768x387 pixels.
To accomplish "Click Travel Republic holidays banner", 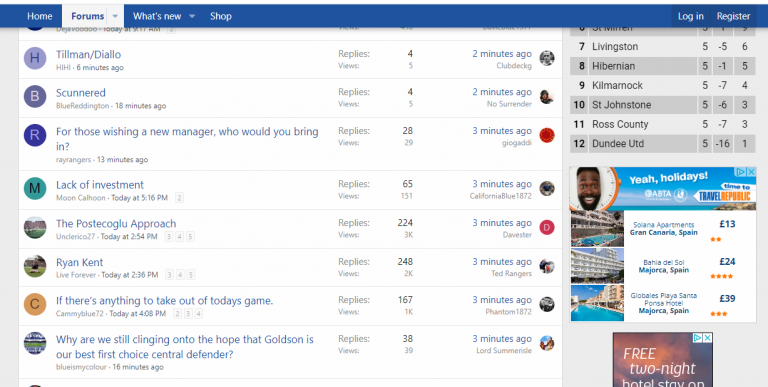I will [x=663, y=189].
